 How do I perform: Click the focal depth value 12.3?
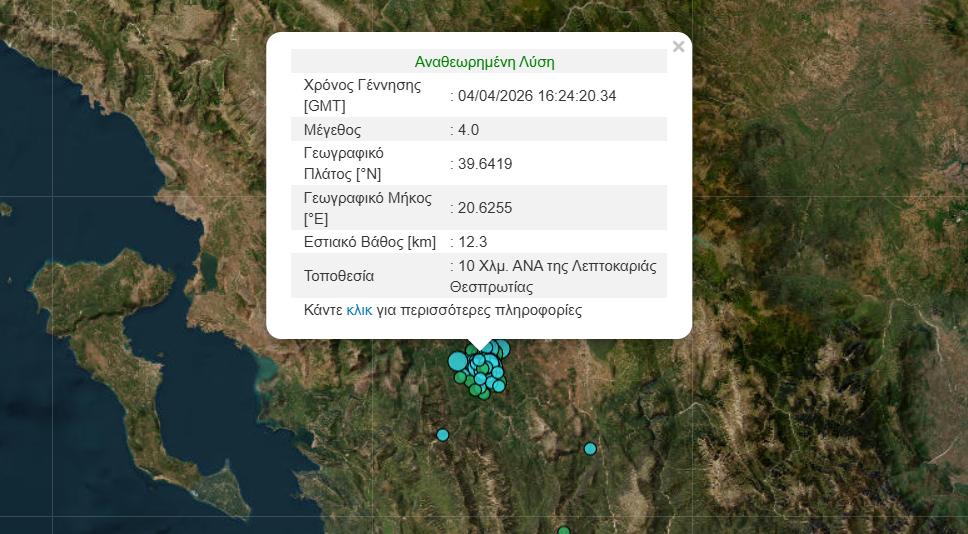472,242
